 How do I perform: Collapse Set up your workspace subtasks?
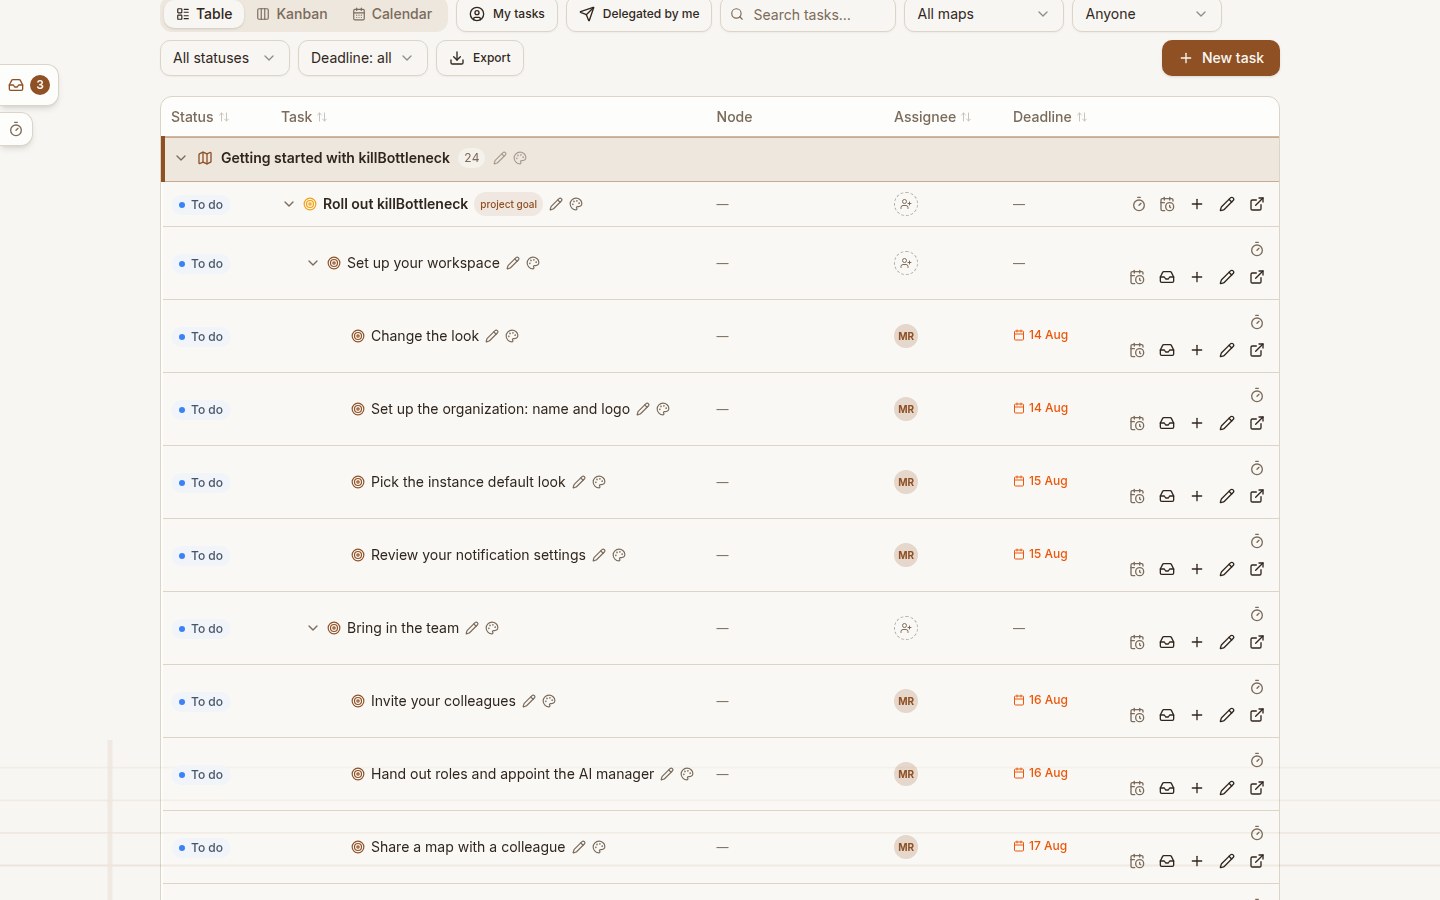(313, 263)
